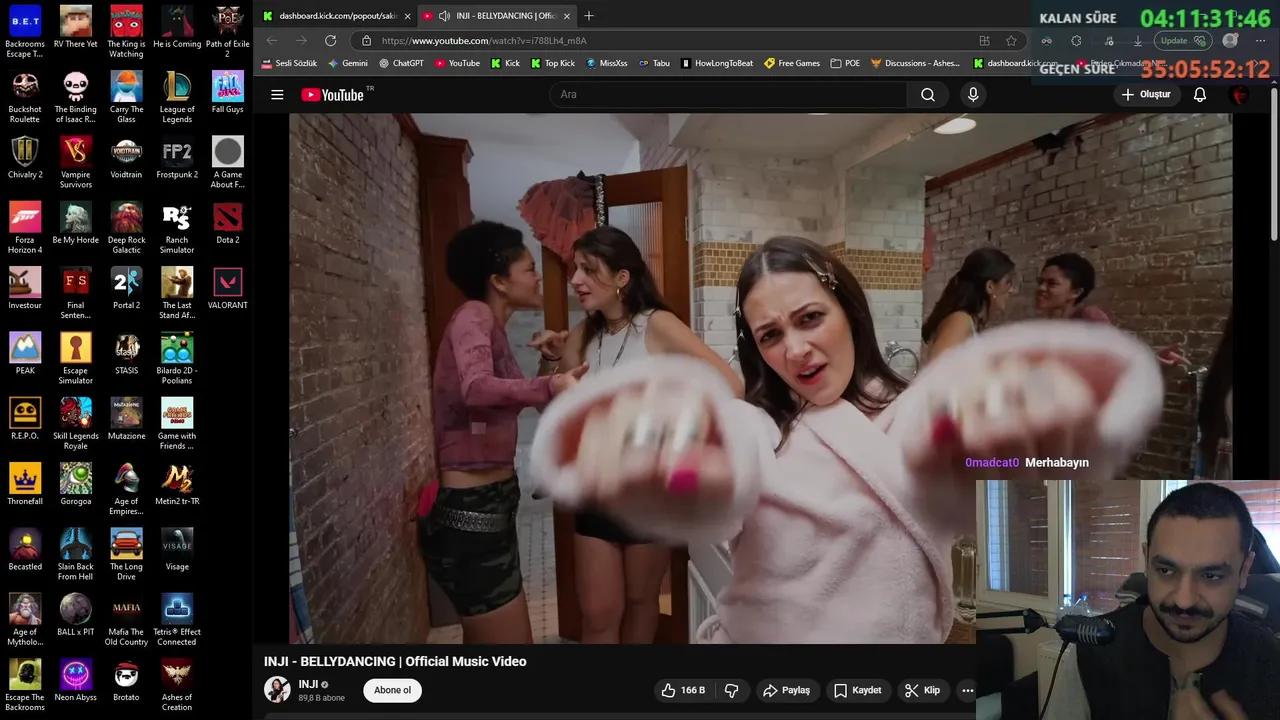Launch Forza Horizon 4 shortcut
This screenshot has height=720, width=1280.
[25, 227]
